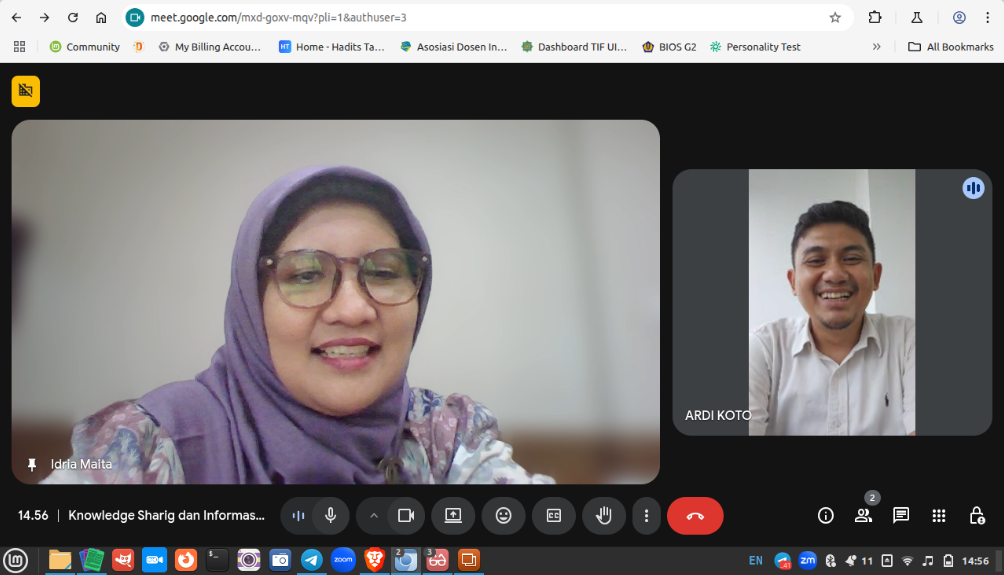
Task: Turn the camera on or off
Action: (405, 516)
